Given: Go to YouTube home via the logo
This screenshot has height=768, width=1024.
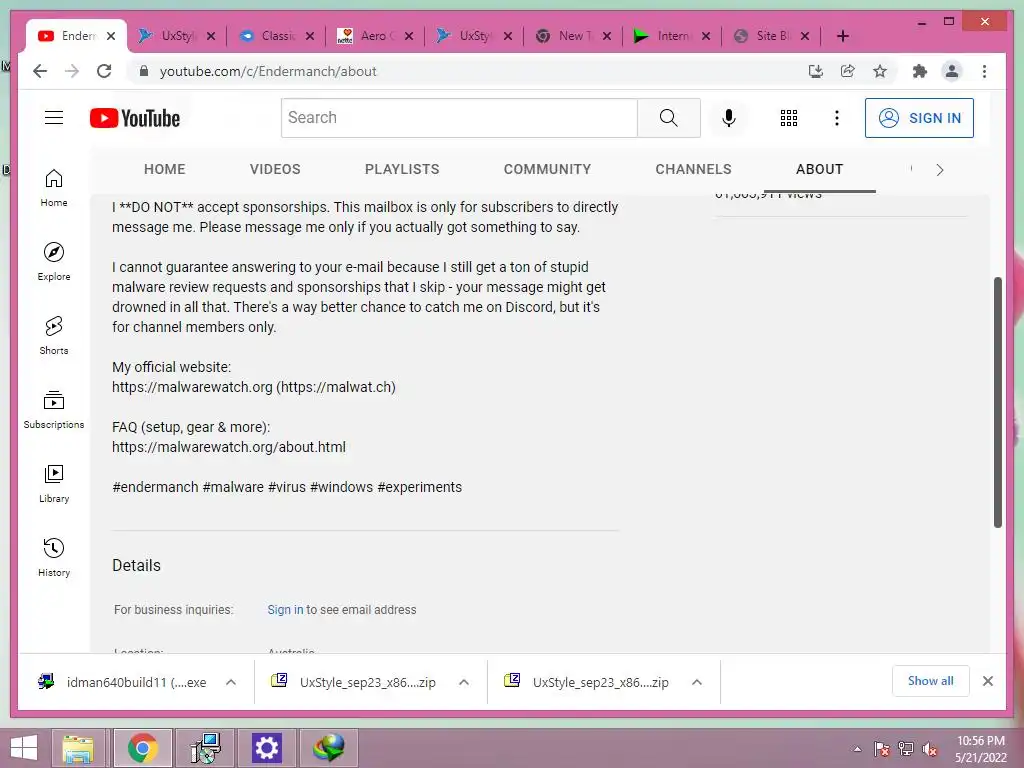Looking at the screenshot, I should coord(135,118).
